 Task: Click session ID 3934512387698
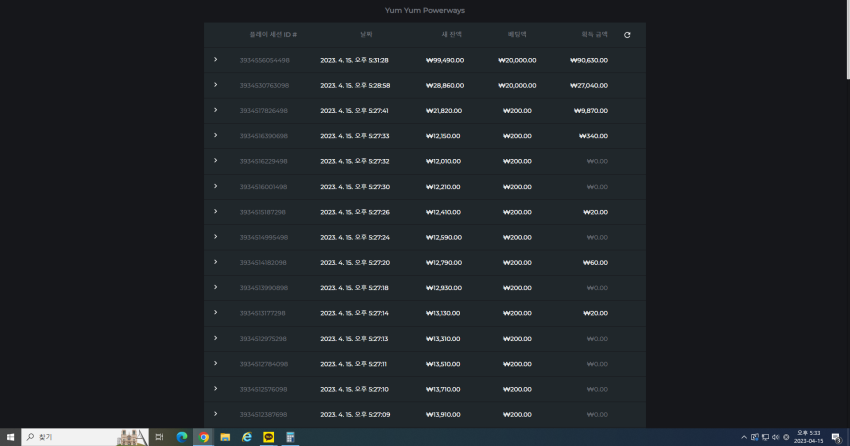[263, 415]
